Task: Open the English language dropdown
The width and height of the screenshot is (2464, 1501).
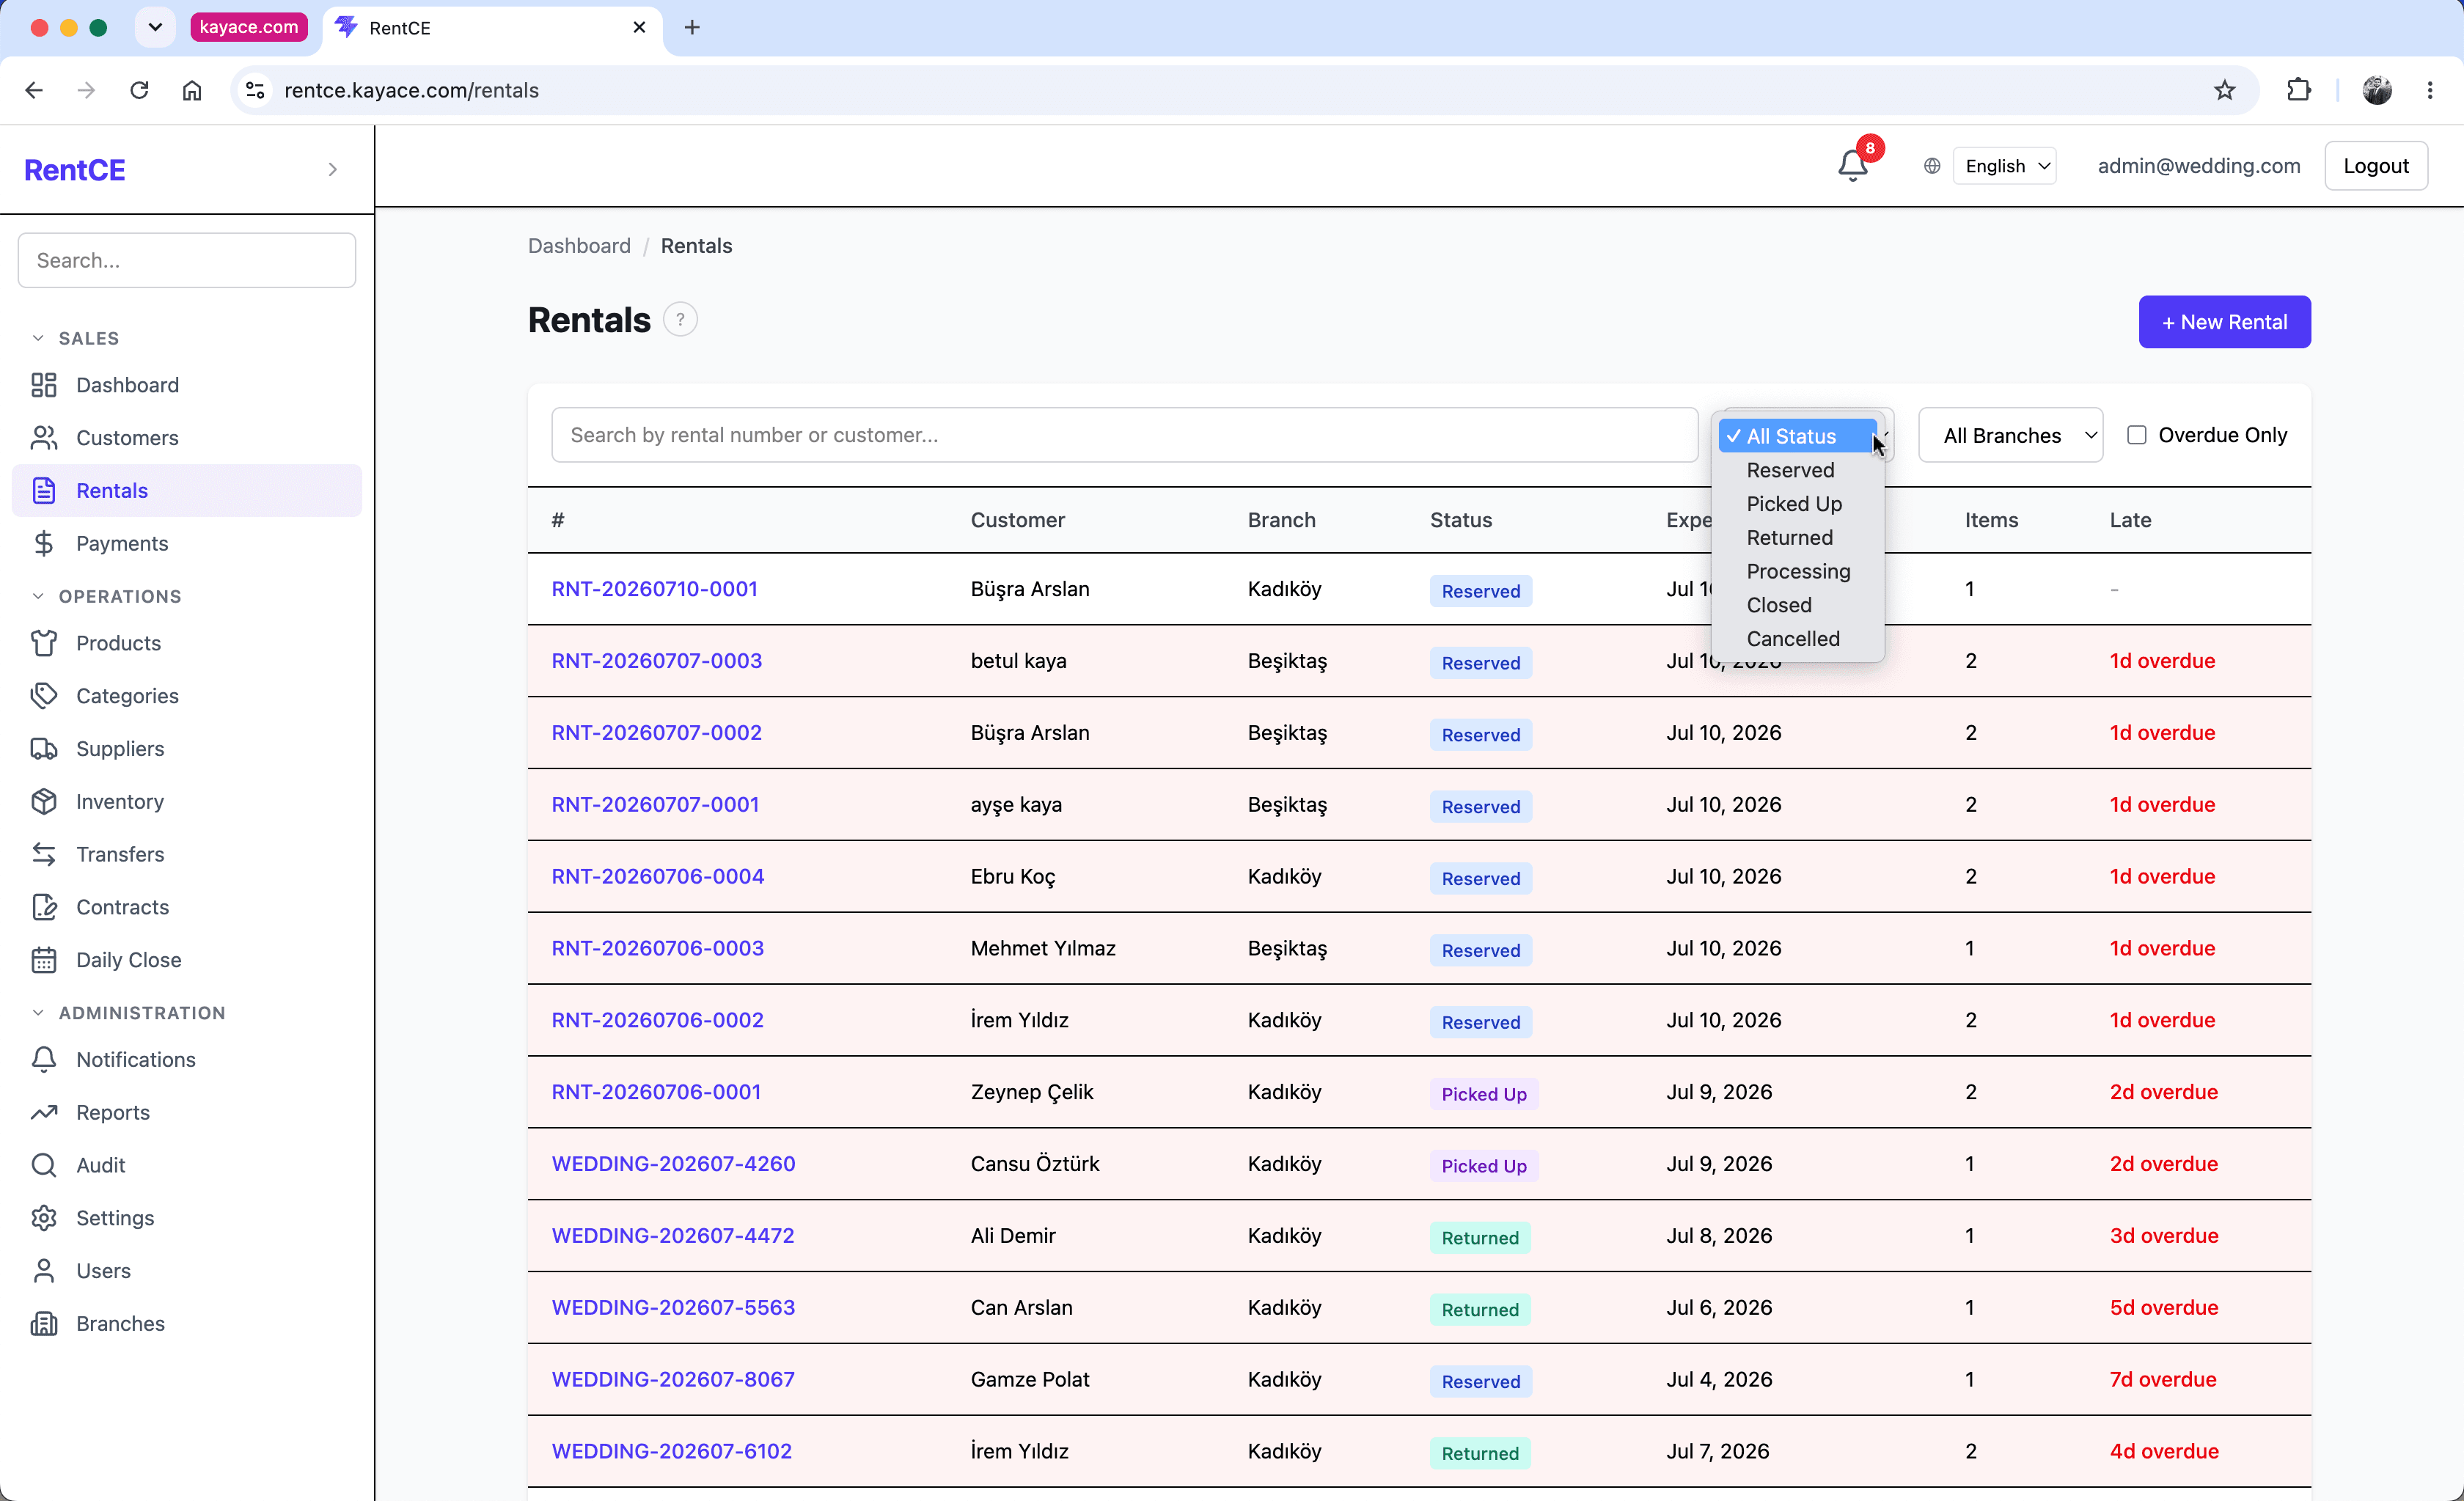Action: (2006, 166)
